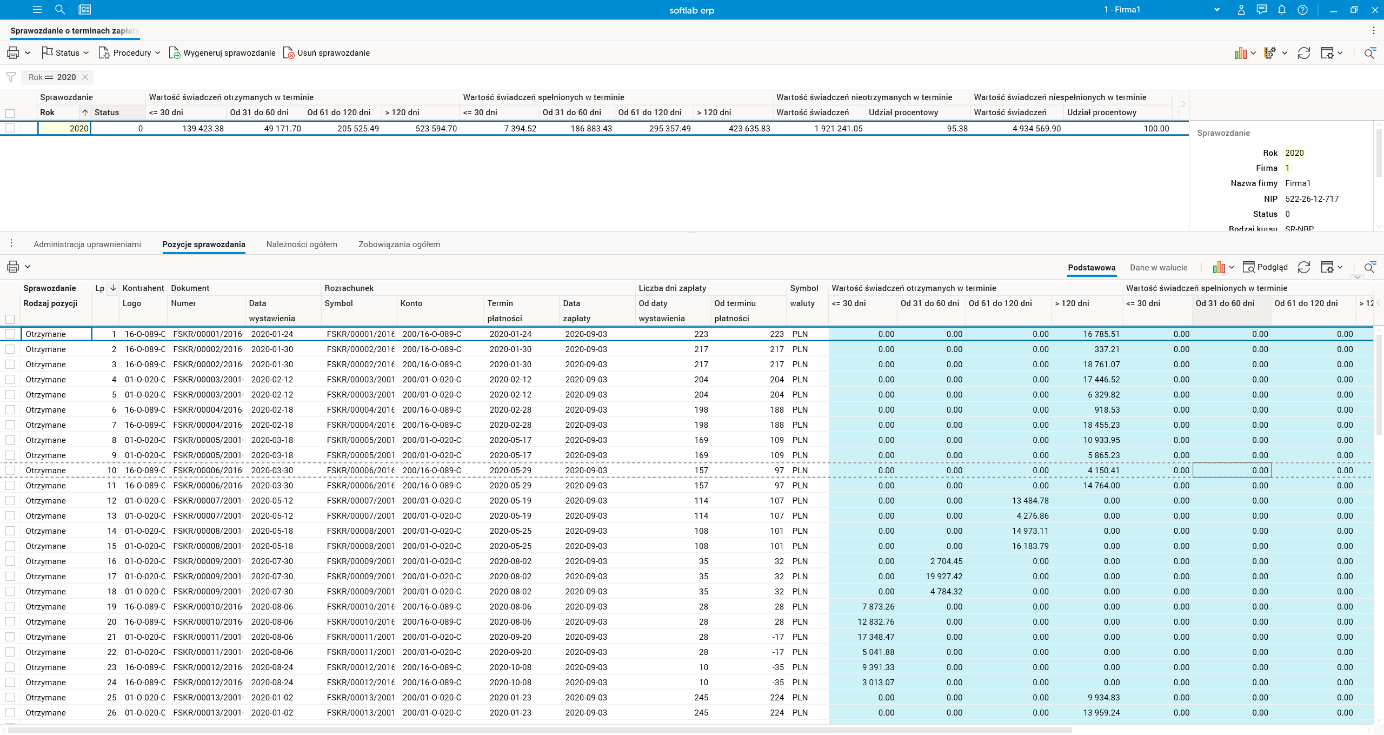Open the notifications bell
This screenshot has height=735, width=1384.
pos(1281,9)
